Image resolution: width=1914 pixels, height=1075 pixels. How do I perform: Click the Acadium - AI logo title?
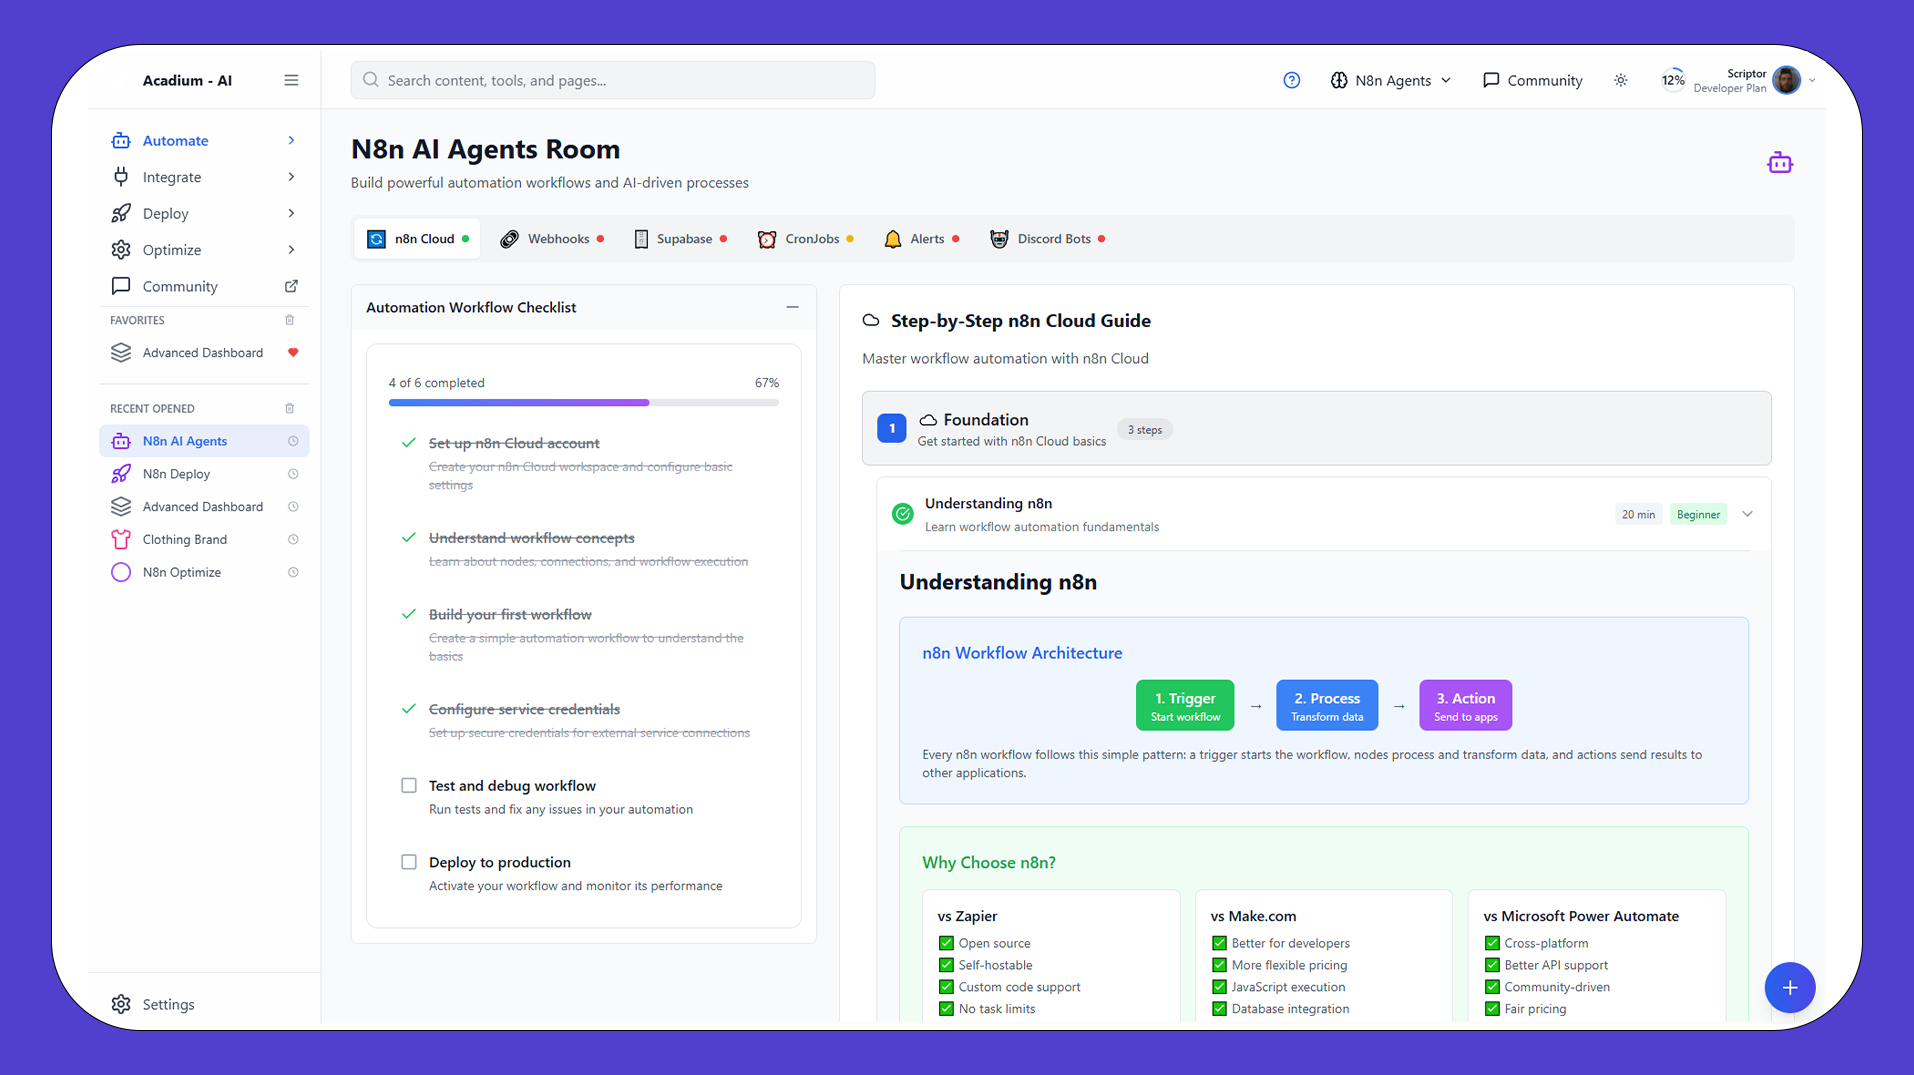[187, 80]
